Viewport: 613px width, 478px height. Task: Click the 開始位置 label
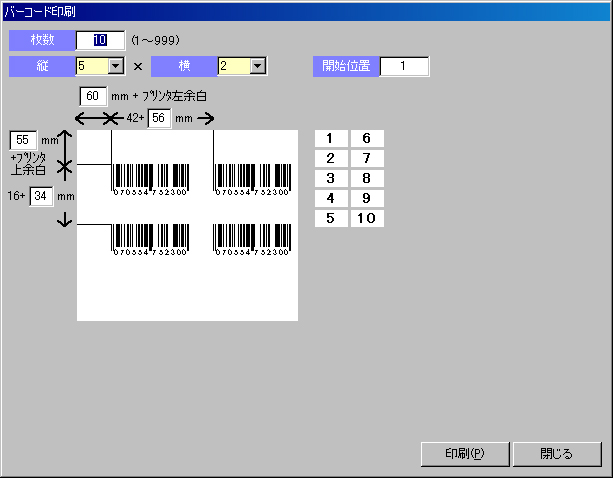click(x=346, y=66)
